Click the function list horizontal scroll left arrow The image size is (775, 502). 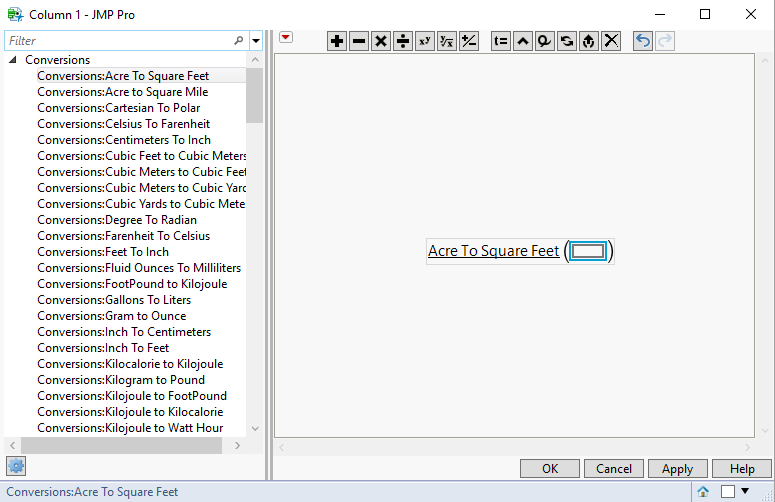12,446
